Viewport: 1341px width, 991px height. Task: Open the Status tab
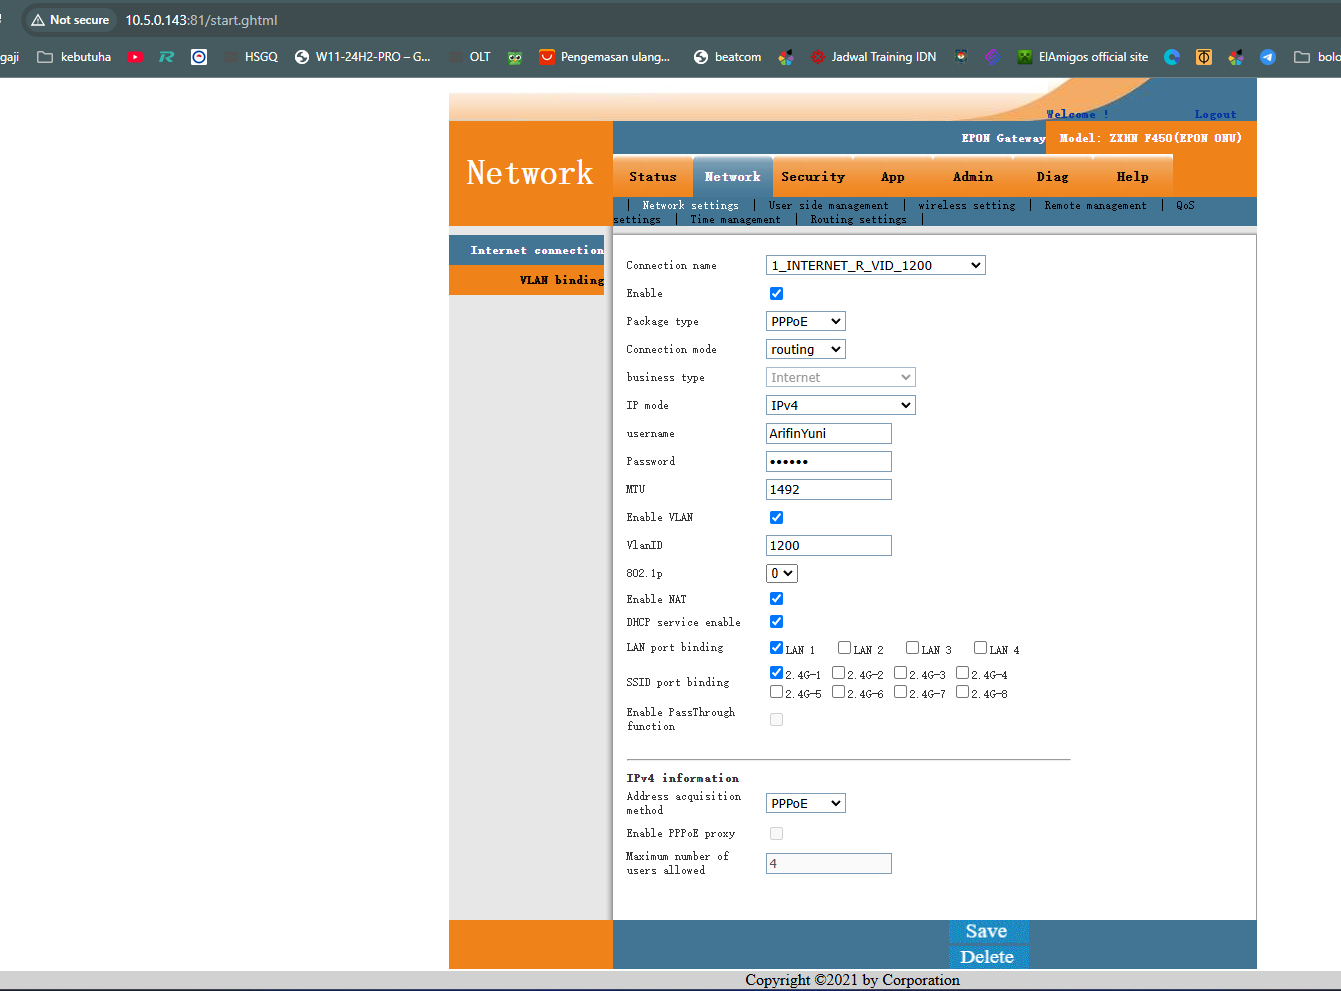point(652,177)
